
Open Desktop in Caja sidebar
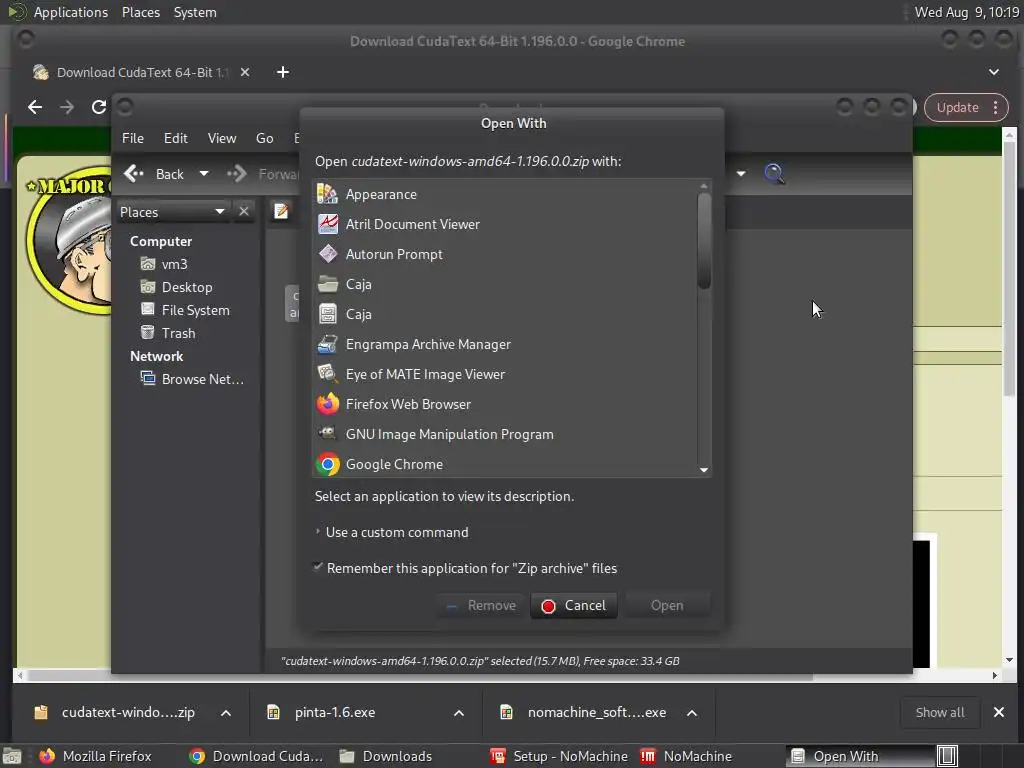click(x=187, y=287)
